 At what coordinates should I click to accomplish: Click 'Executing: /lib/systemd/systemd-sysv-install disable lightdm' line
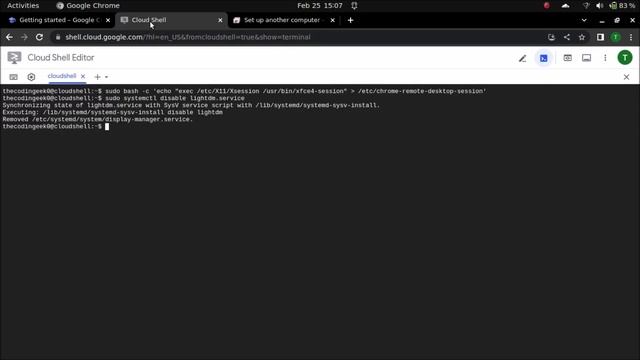113,112
